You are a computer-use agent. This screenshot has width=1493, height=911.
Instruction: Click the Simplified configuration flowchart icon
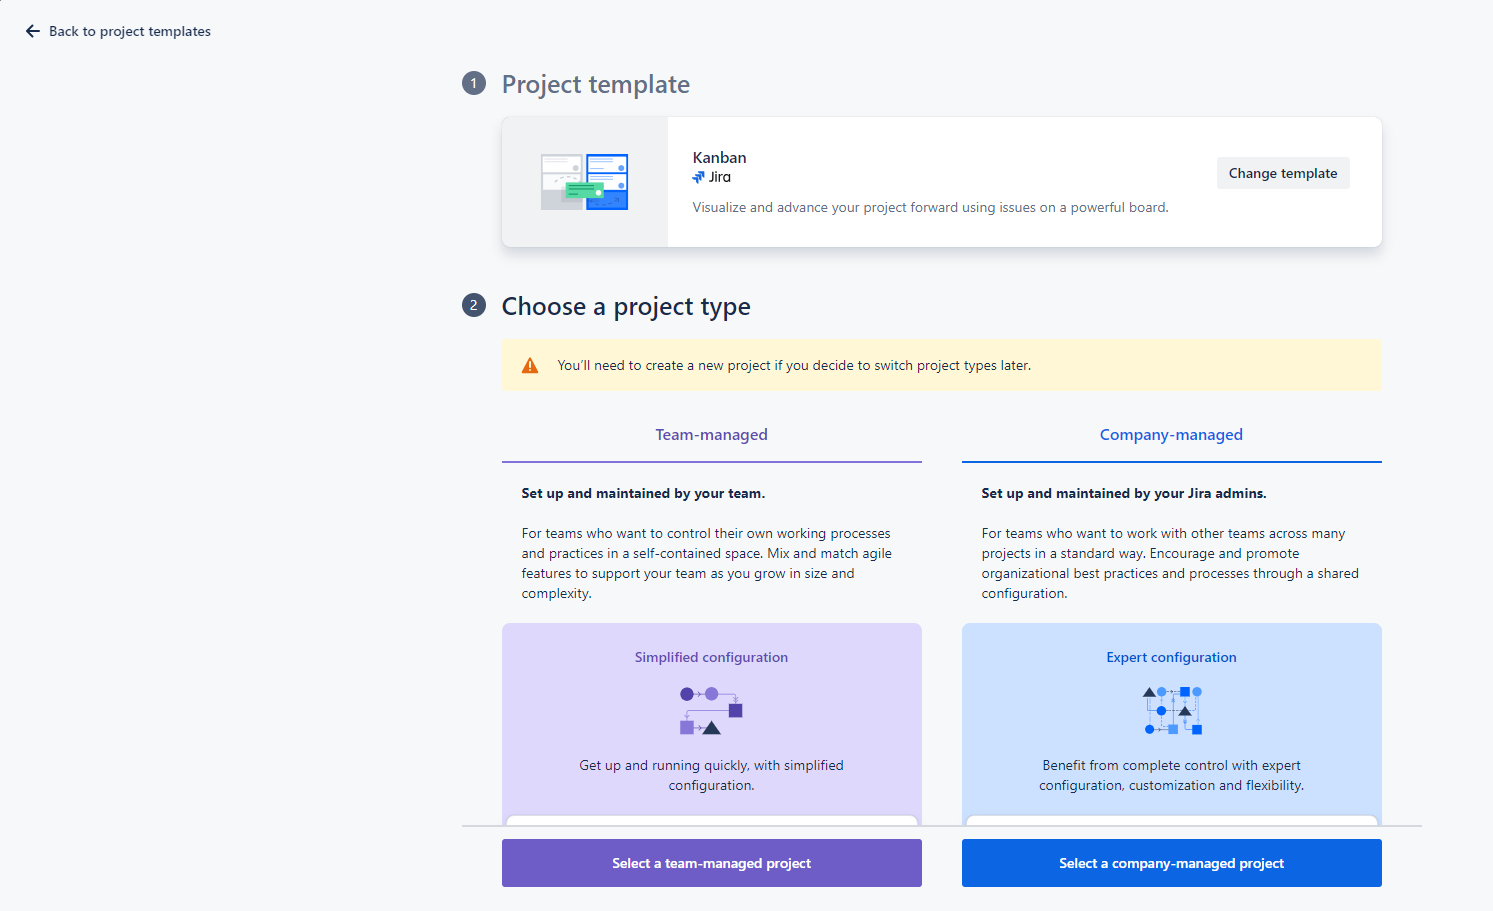click(711, 710)
